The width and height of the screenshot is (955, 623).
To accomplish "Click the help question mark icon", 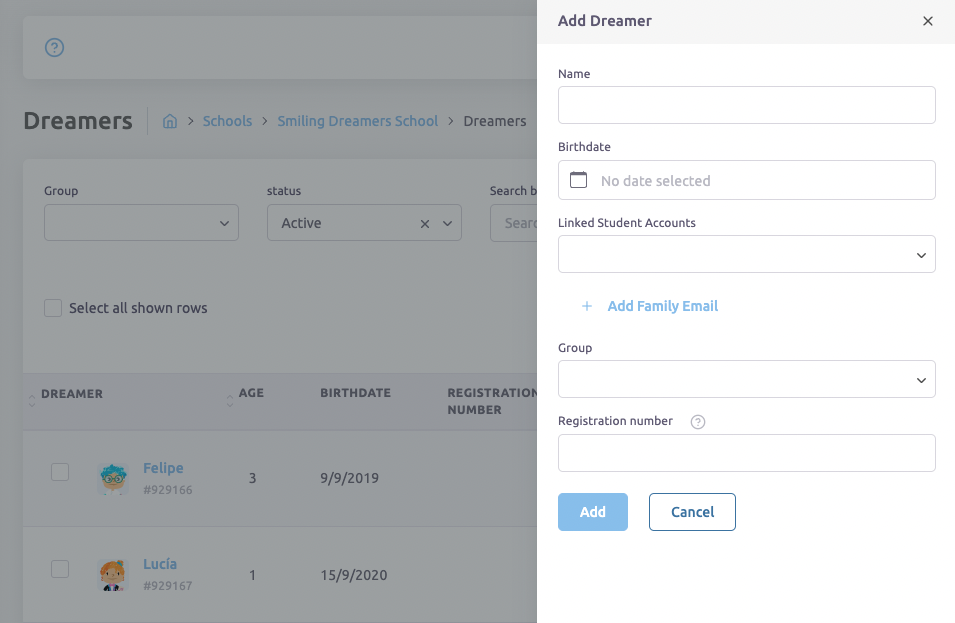I will point(55,48).
